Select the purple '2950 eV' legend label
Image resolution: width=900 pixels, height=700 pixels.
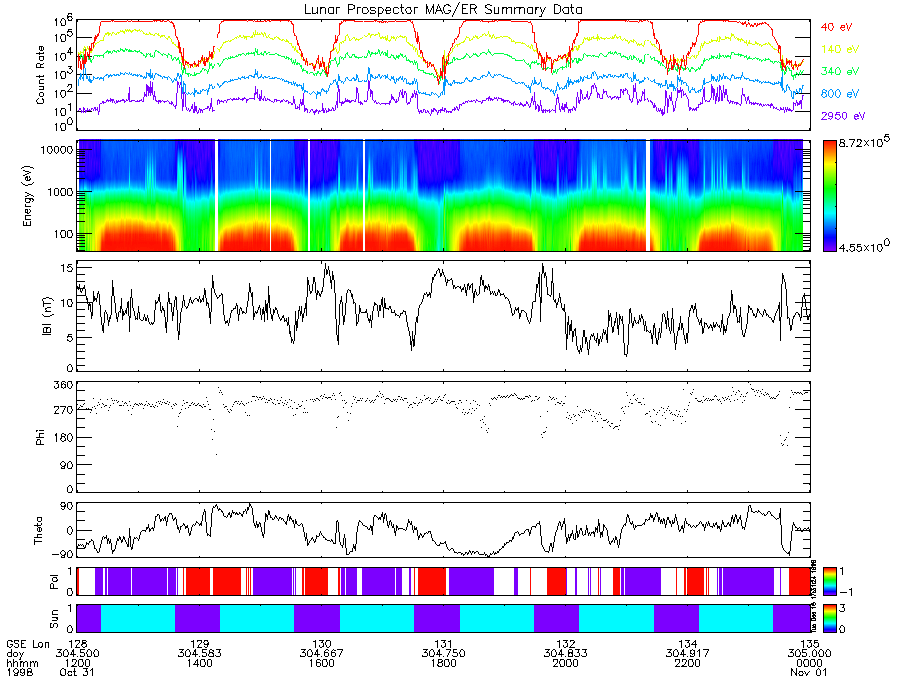[843, 116]
